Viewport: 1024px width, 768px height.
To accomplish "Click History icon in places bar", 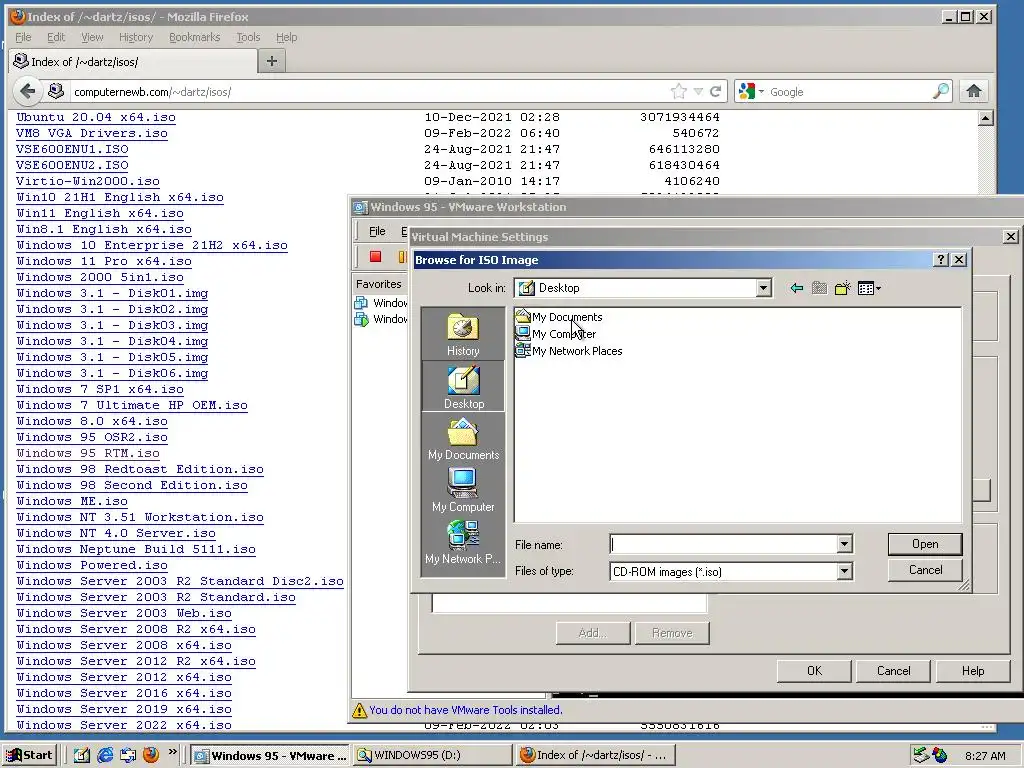I will [463, 334].
